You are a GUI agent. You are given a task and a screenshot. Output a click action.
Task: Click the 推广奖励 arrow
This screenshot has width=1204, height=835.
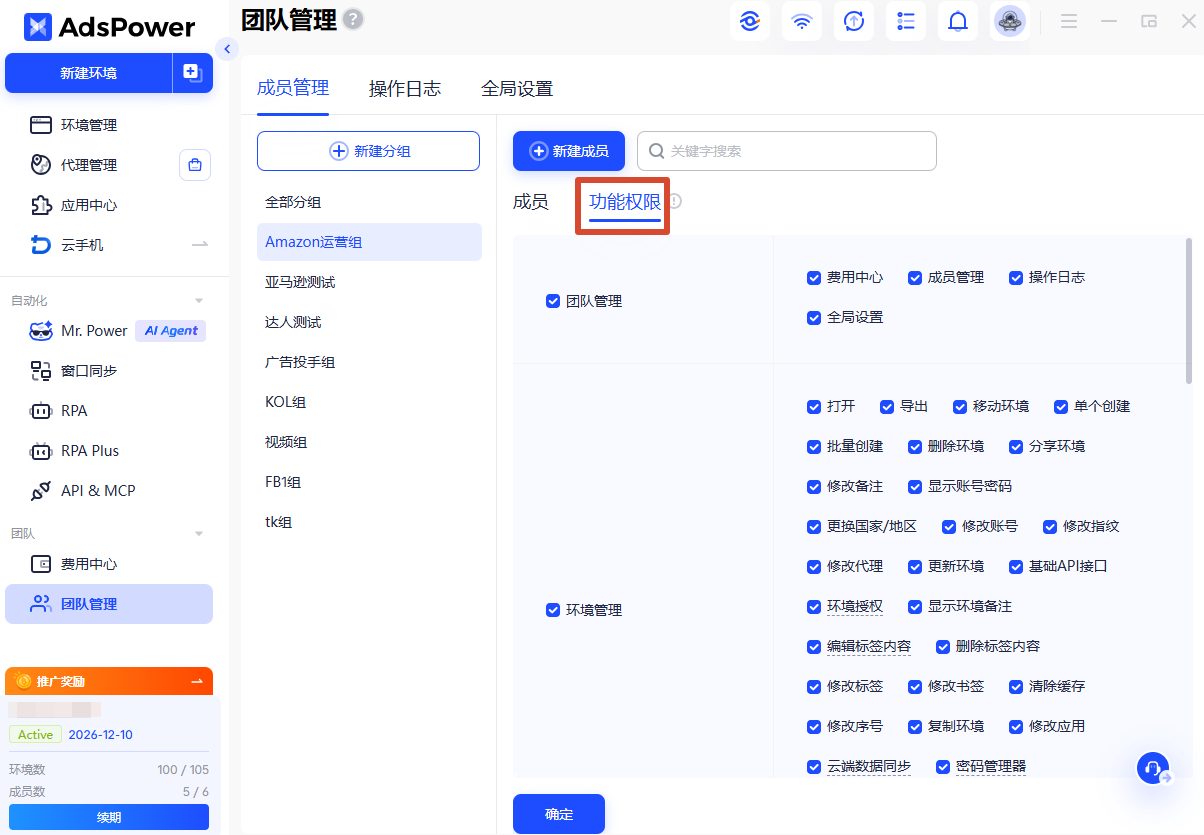pyautogui.click(x=197, y=681)
